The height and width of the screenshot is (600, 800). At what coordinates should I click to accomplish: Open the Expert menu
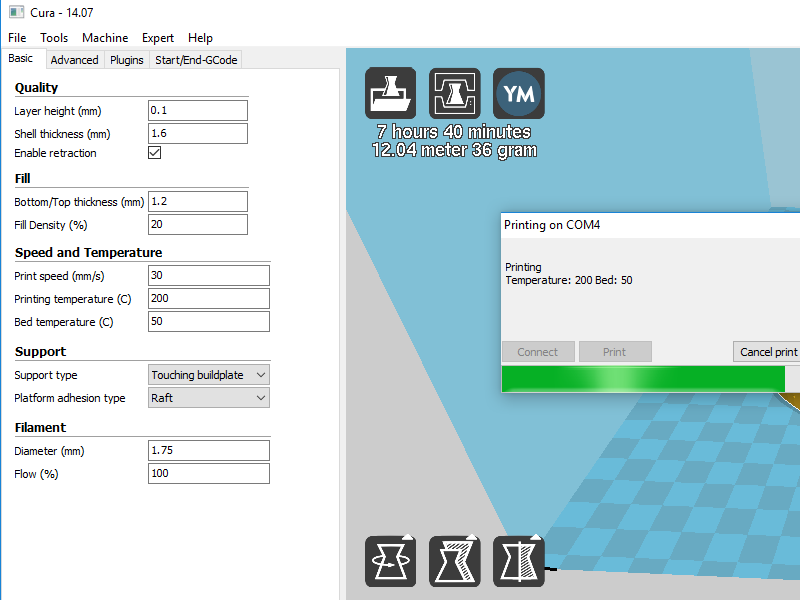click(x=158, y=38)
